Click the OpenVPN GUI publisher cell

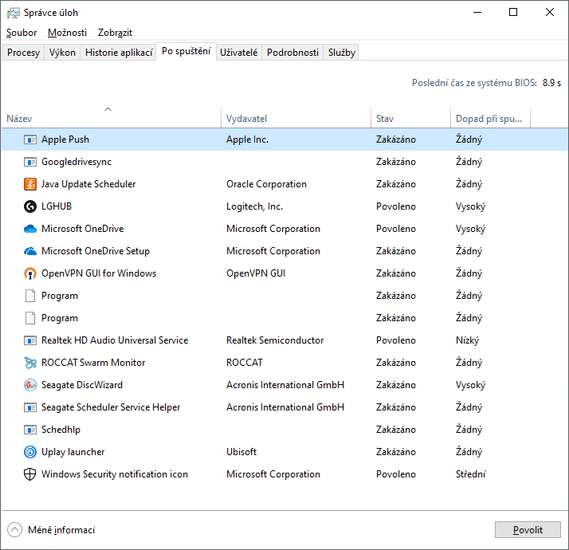[256, 274]
